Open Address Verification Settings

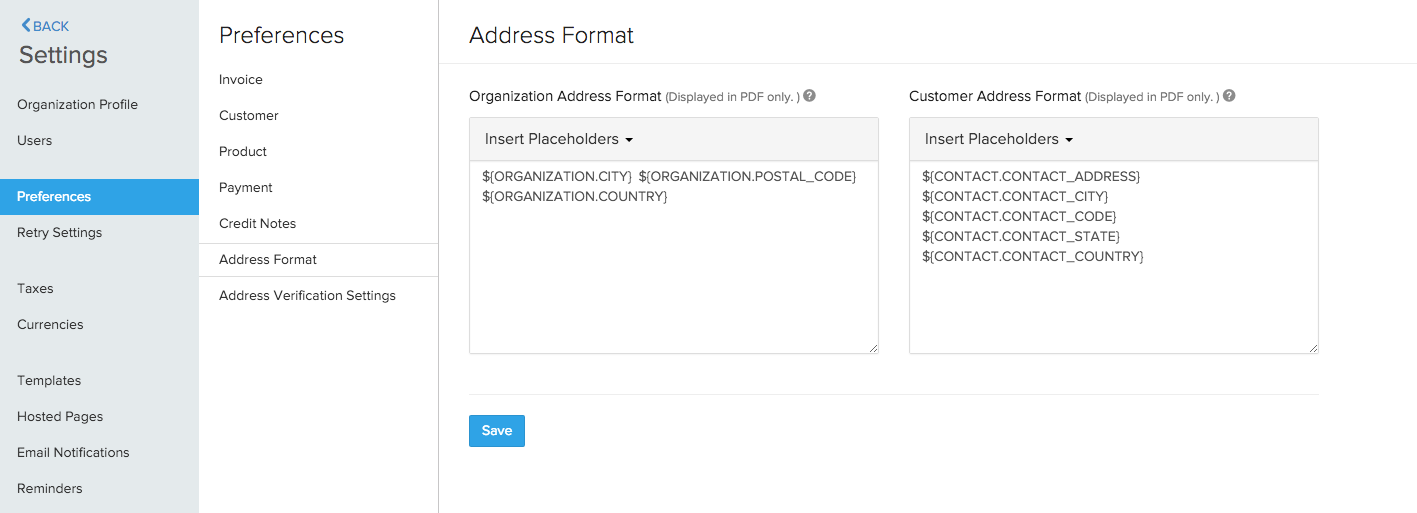pos(307,296)
